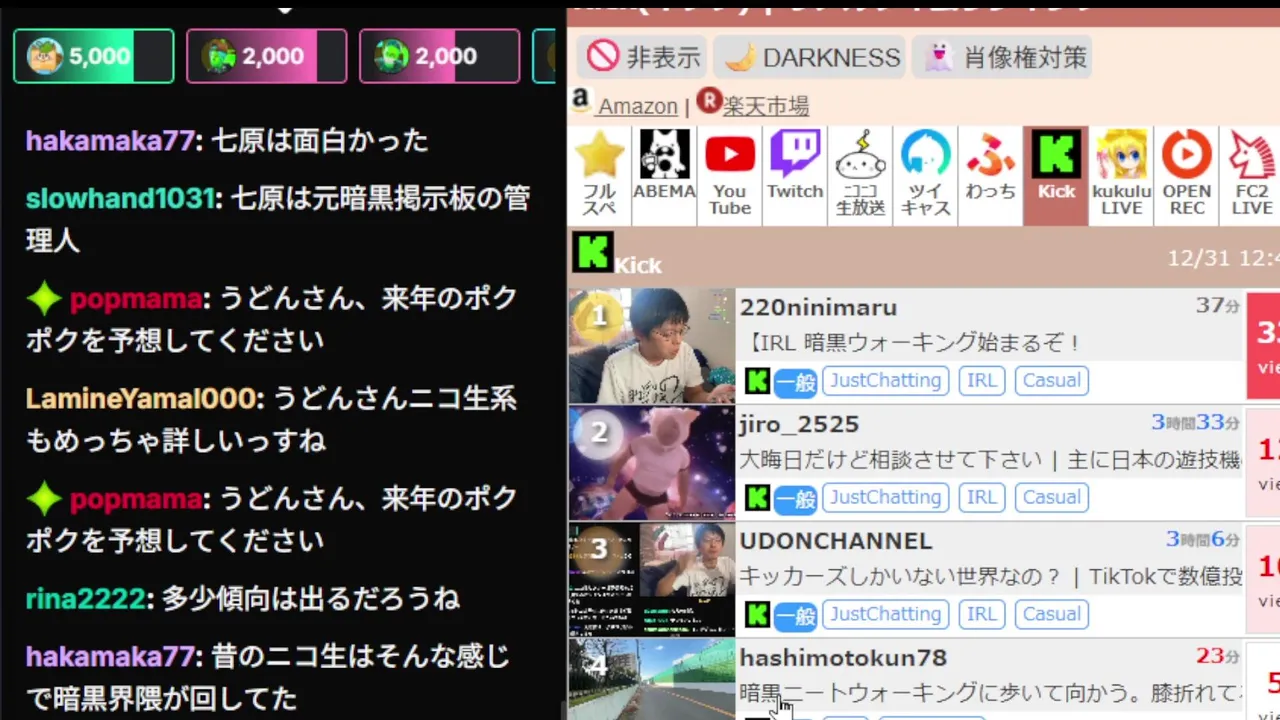Click JustChatting tag in 220ninimaru row
Viewport: 1280px width, 720px height.
click(885, 380)
